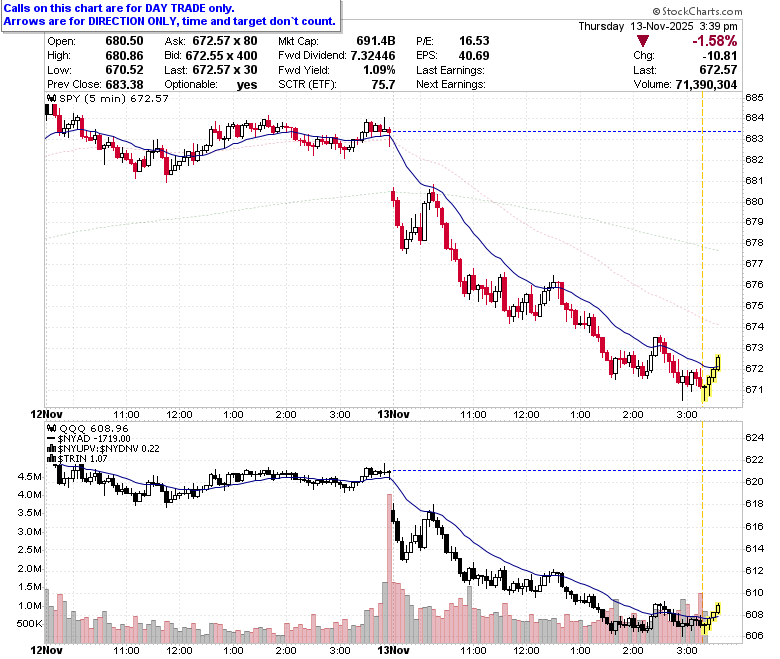The width and height of the screenshot is (780, 659).
Task: Click the $NYUPV:$NYDNV legend histogram icon
Action: pyautogui.click(x=51, y=449)
